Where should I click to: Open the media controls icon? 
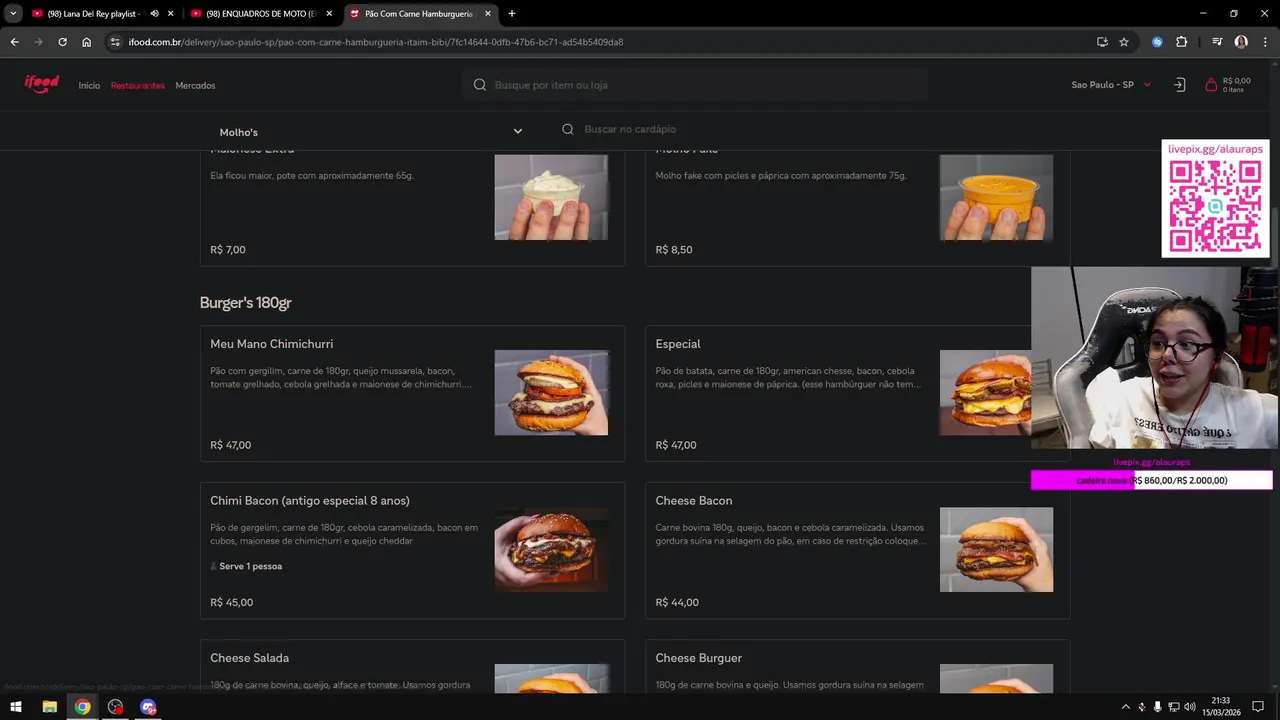(1217, 42)
